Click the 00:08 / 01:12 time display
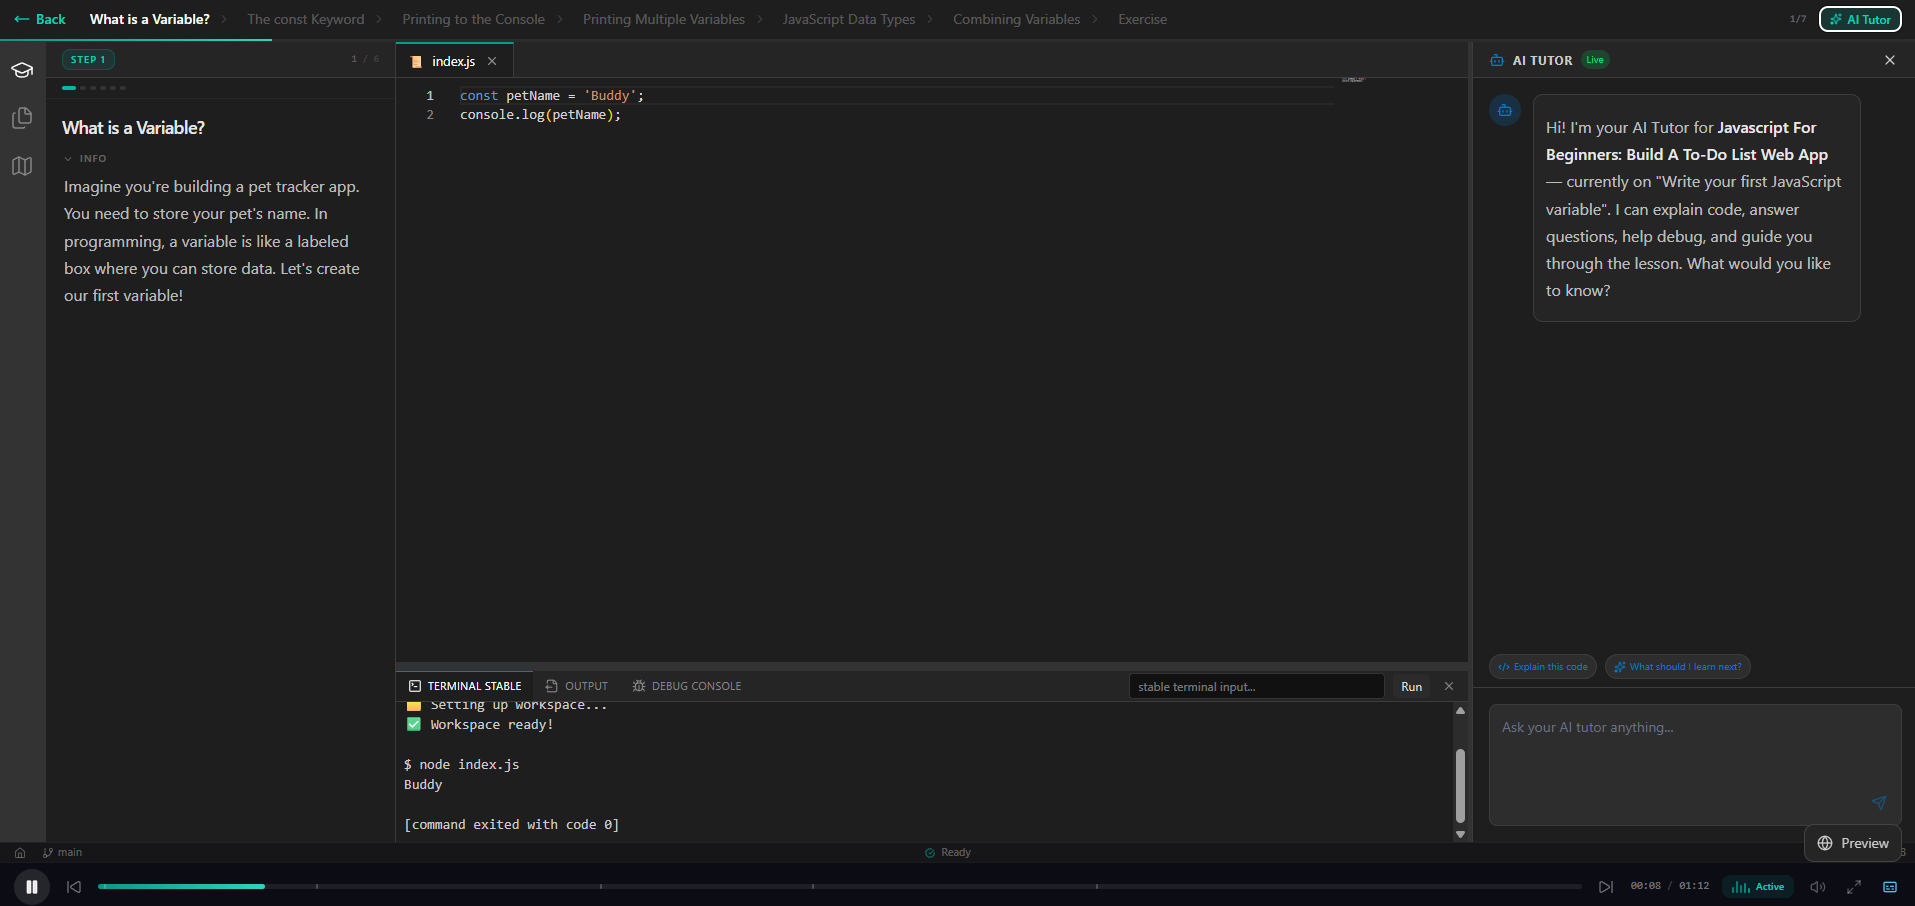This screenshot has width=1915, height=906. pos(1669,886)
